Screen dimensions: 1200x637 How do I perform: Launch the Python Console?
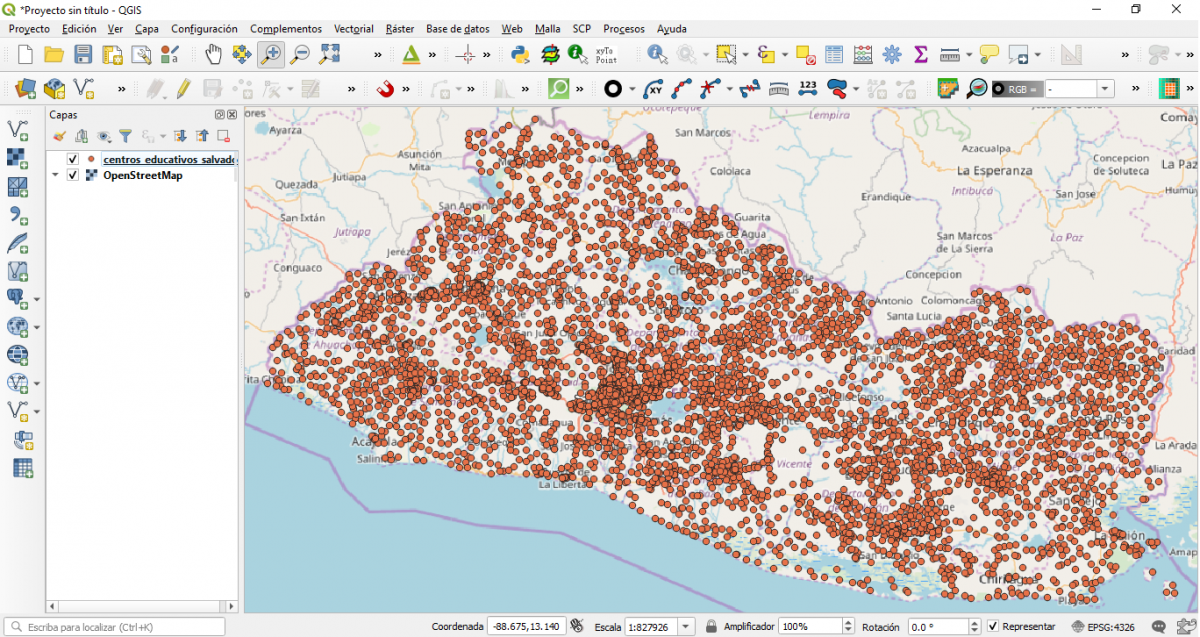pyautogui.click(x=518, y=54)
